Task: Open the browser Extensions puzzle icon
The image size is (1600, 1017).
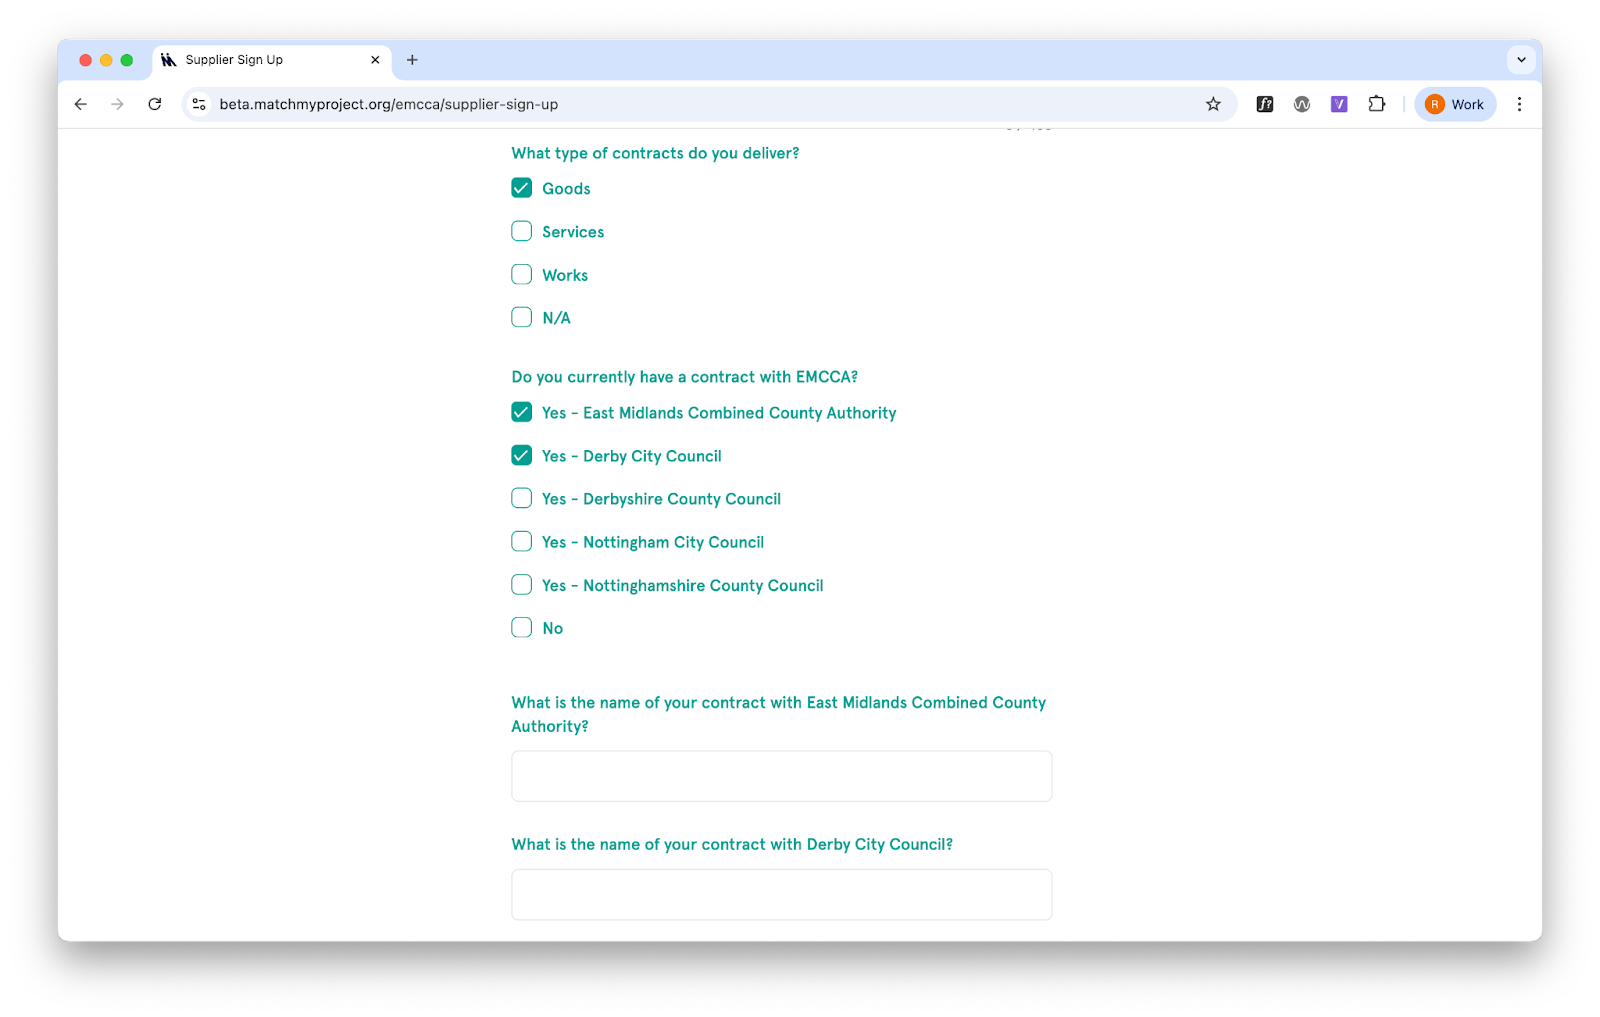Action: coord(1377,104)
